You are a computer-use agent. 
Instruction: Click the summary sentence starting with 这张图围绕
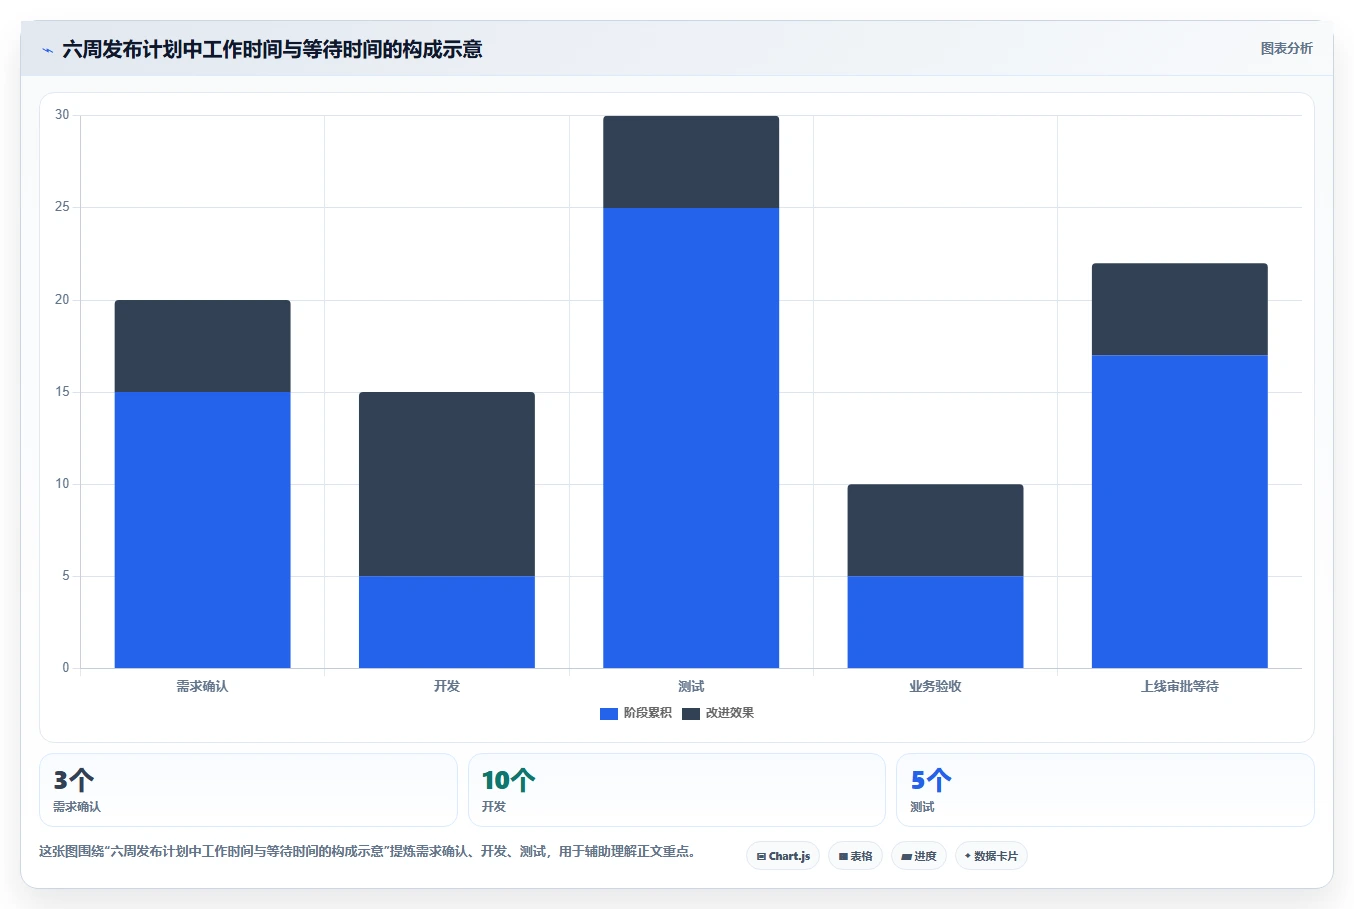pos(368,852)
